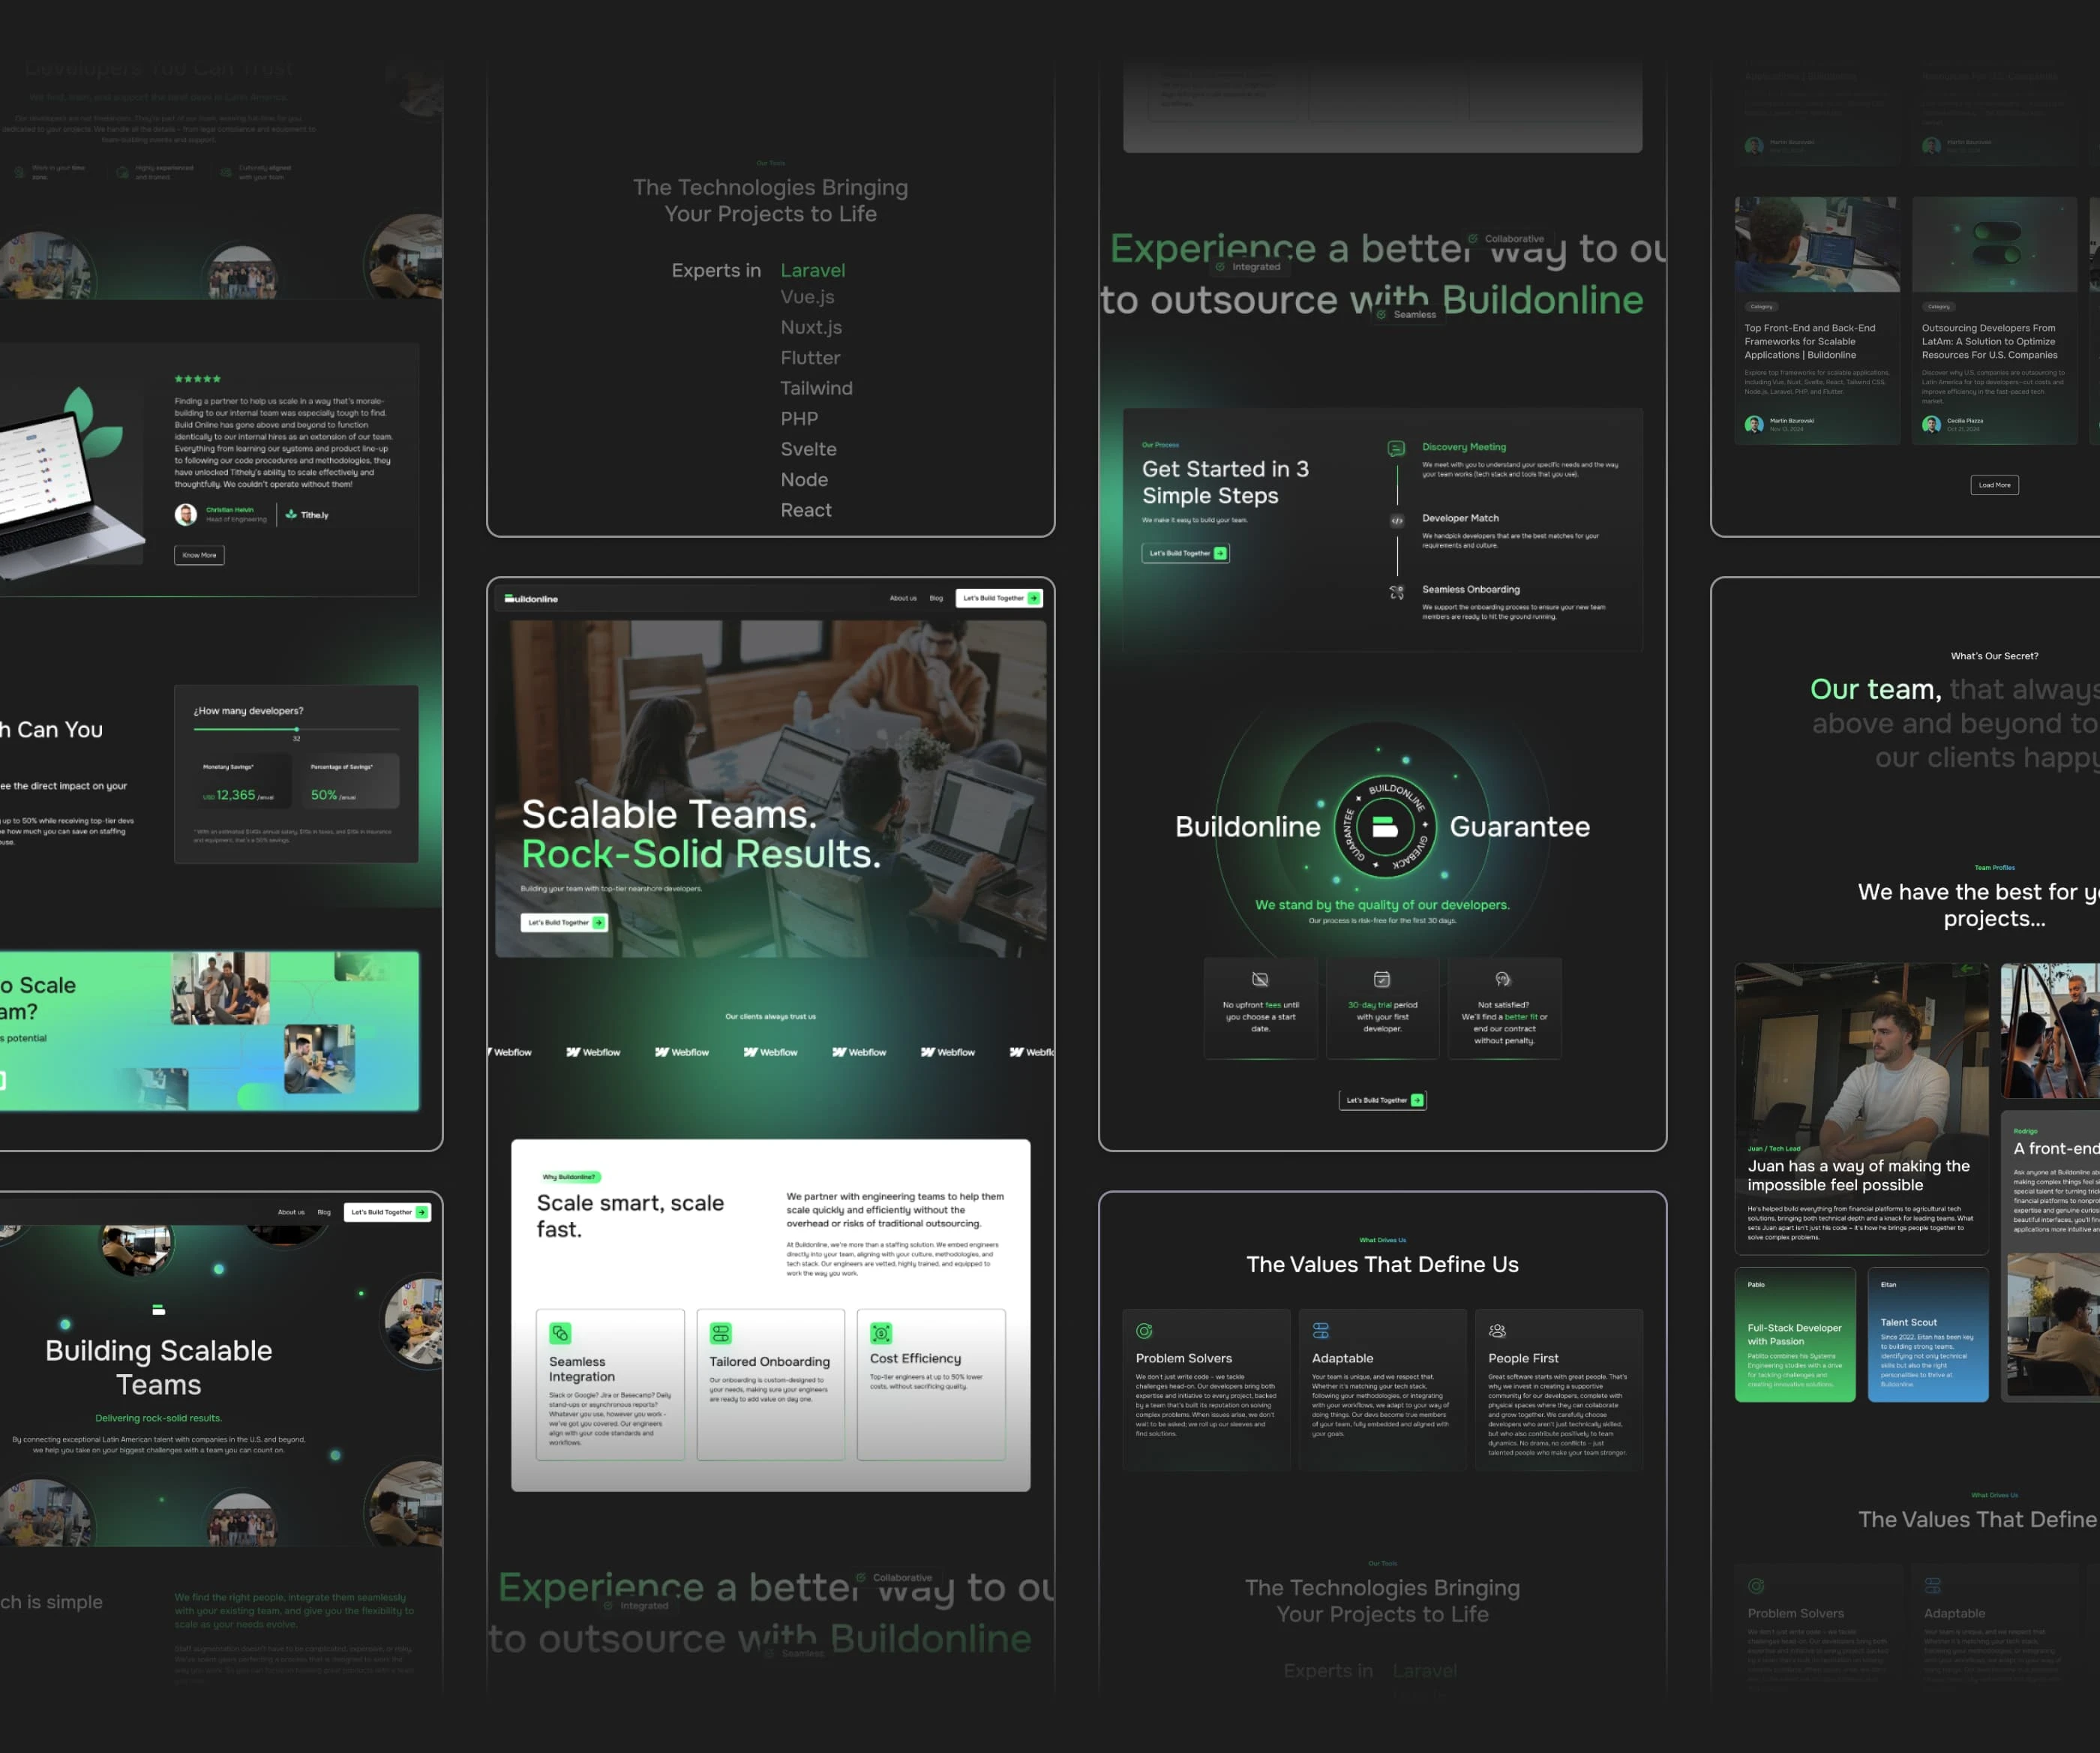Click the 'Get Started in 3 Simple Steps' heading
This screenshot has height=1753, width=2100.
point(1225,482)
